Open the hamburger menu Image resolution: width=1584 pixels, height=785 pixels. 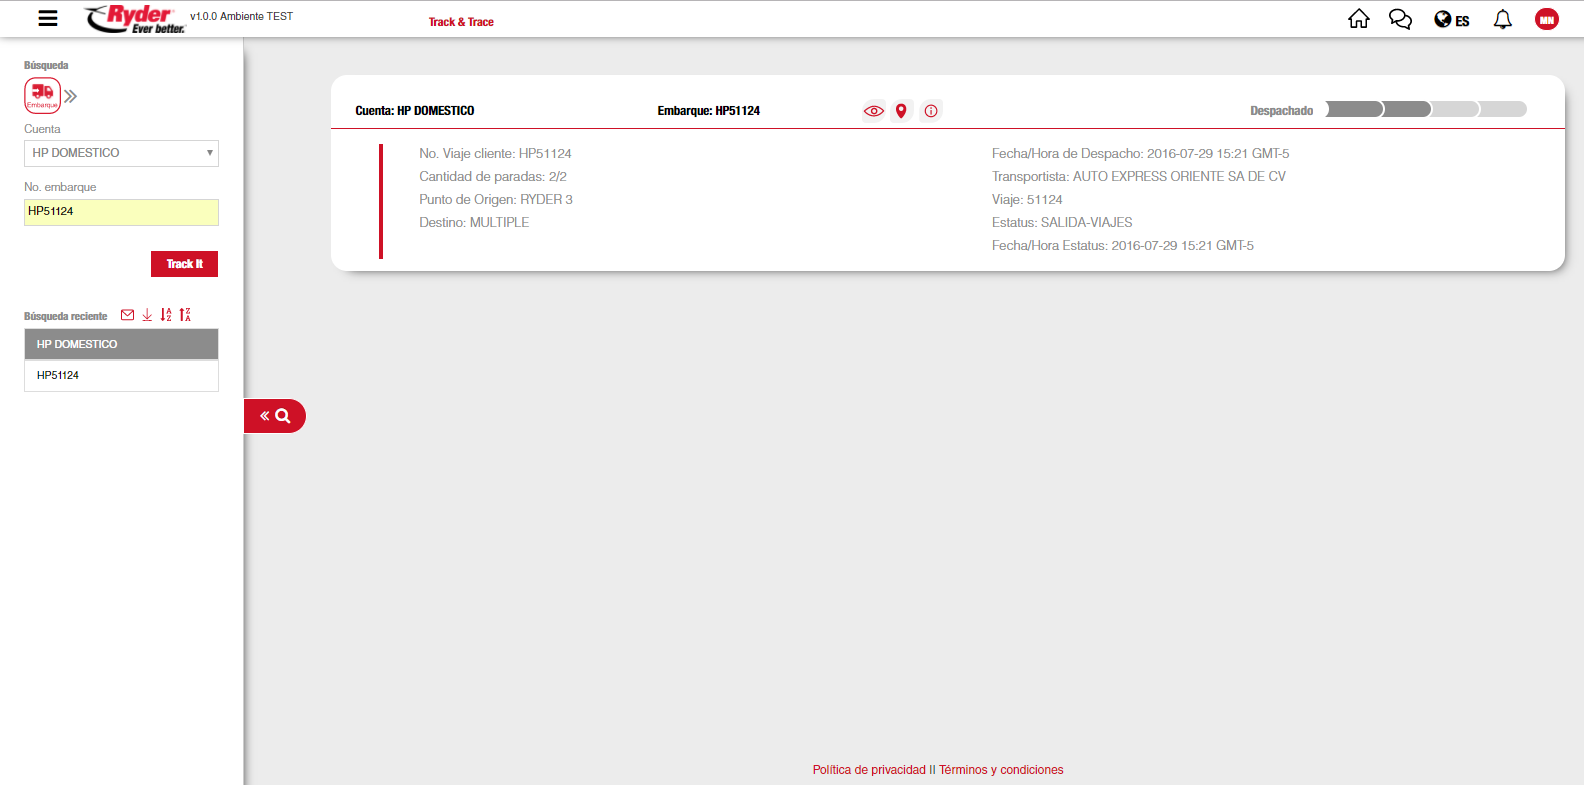47,18
